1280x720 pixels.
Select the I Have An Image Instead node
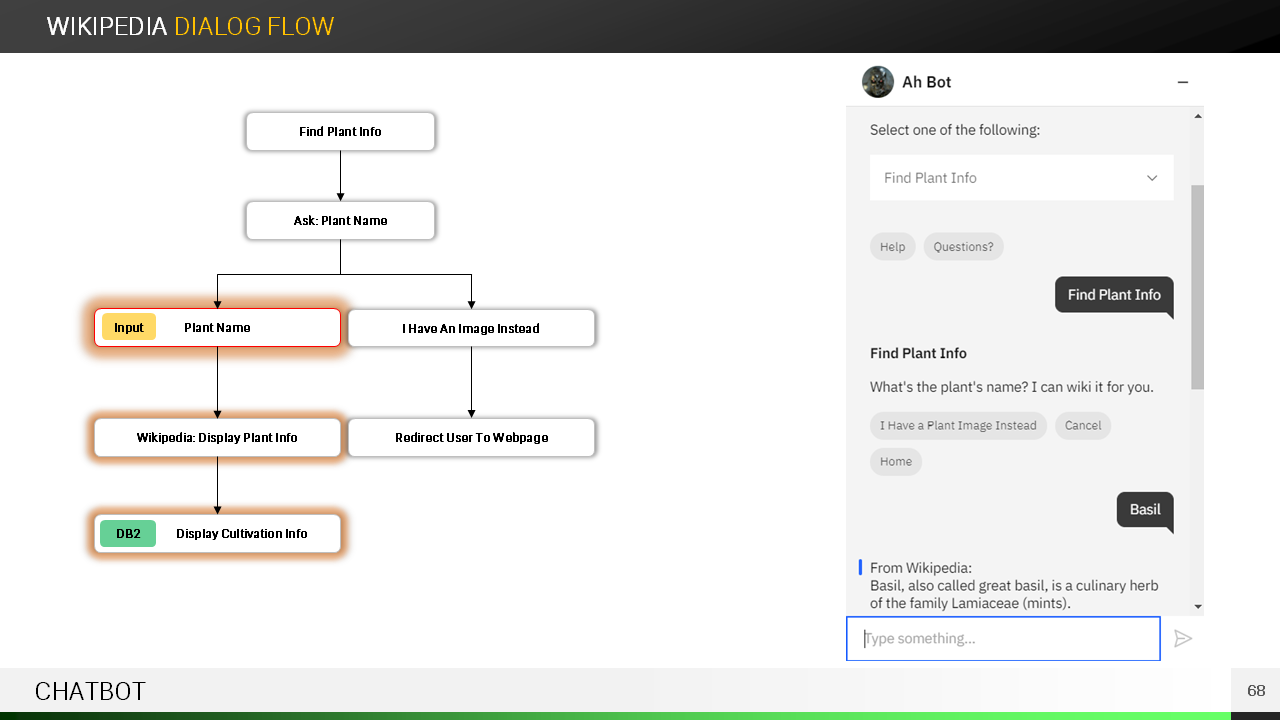(471, 329)
